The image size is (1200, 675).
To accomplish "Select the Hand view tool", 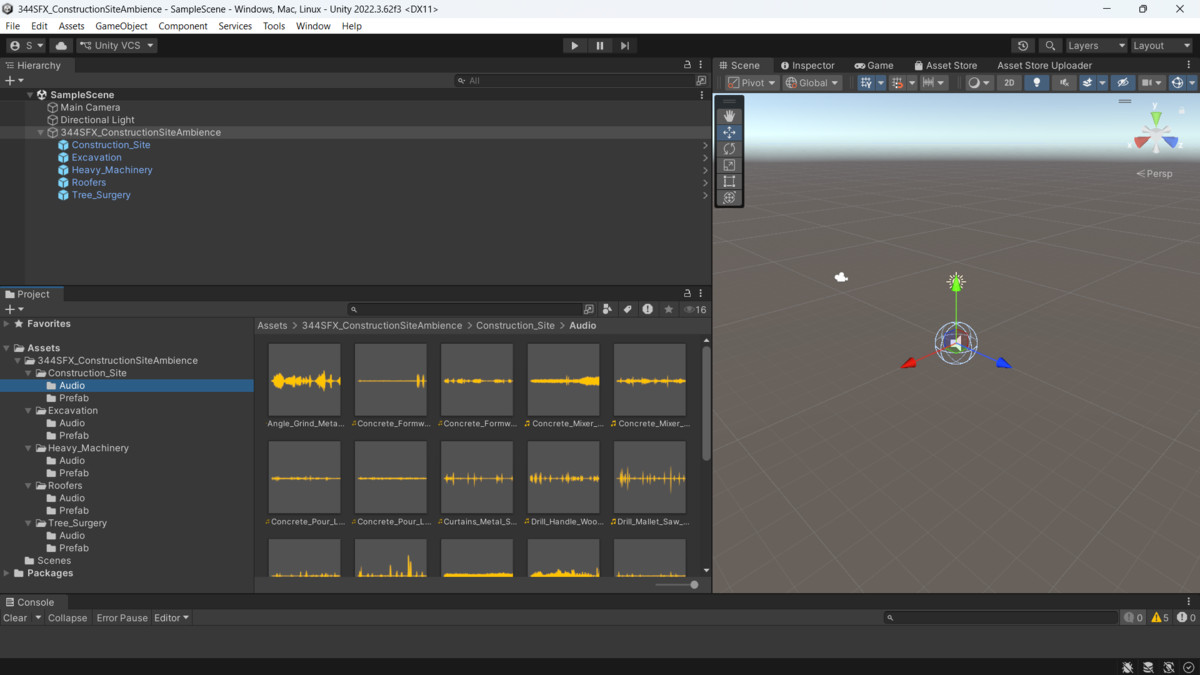I will click(729, 116).
